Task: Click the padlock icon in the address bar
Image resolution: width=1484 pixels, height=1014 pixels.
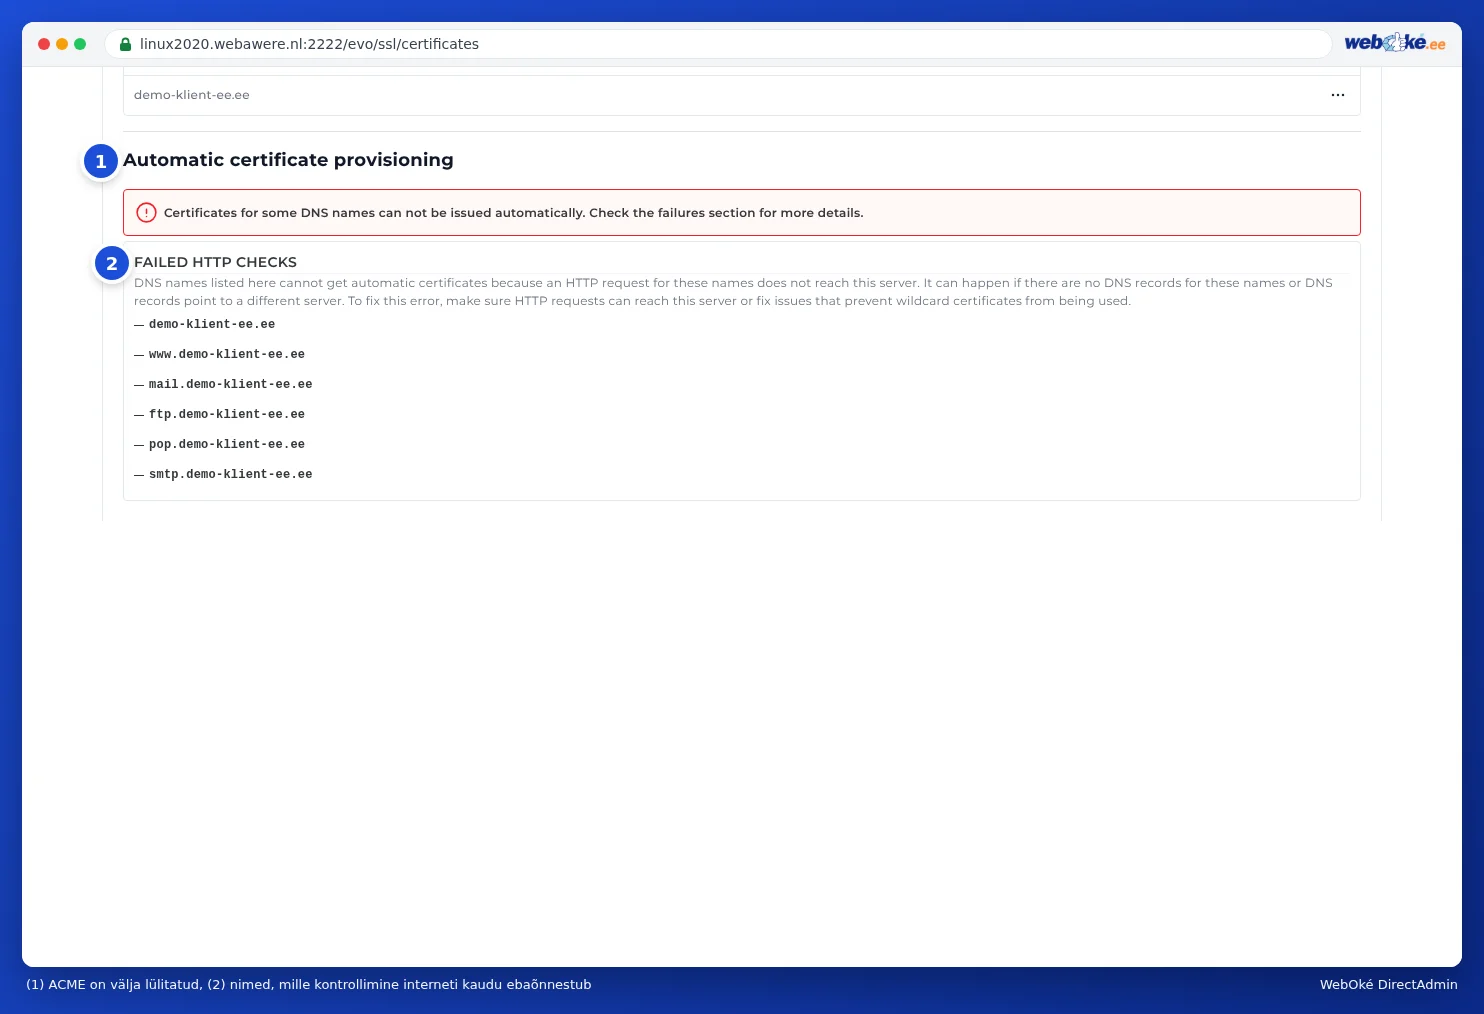Action: coord(125,44)
